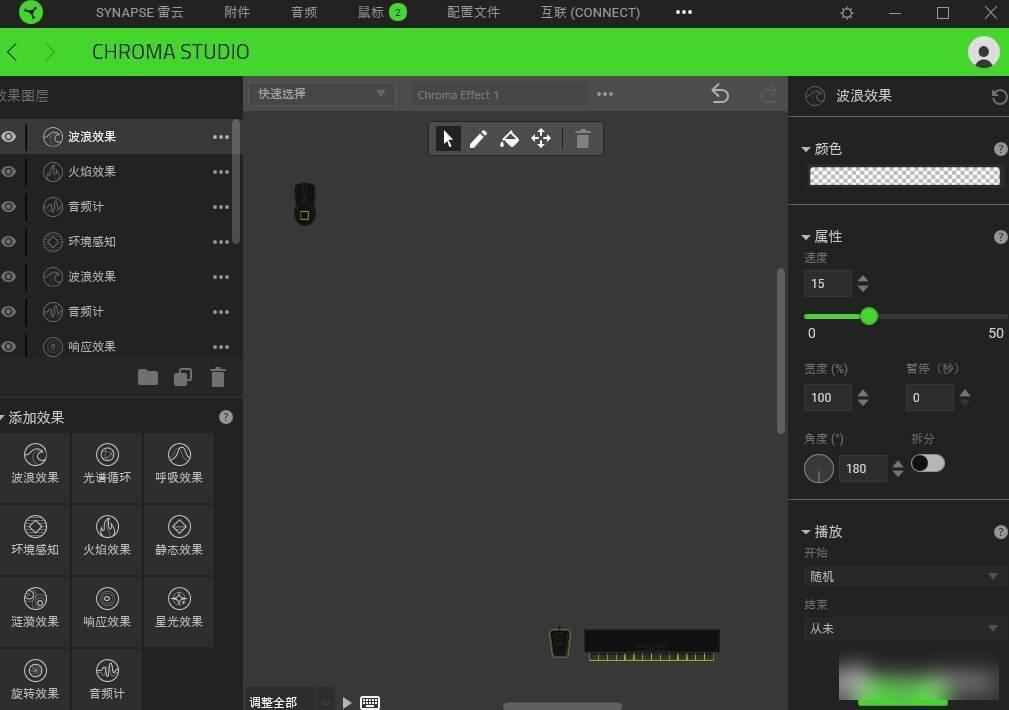1009x710 pixels.
Task: Open the 配置文件 tab
Action: 473,12
